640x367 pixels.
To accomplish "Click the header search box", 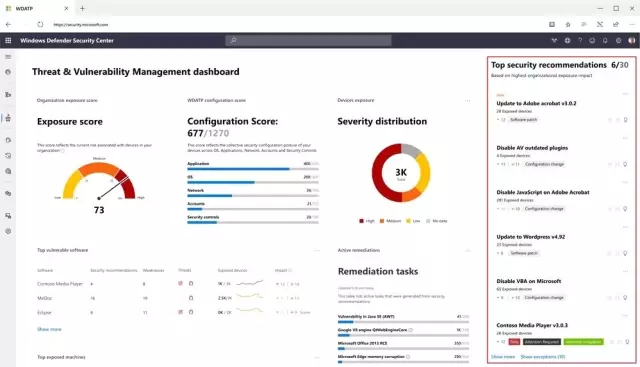I will [x=308, y=40].
